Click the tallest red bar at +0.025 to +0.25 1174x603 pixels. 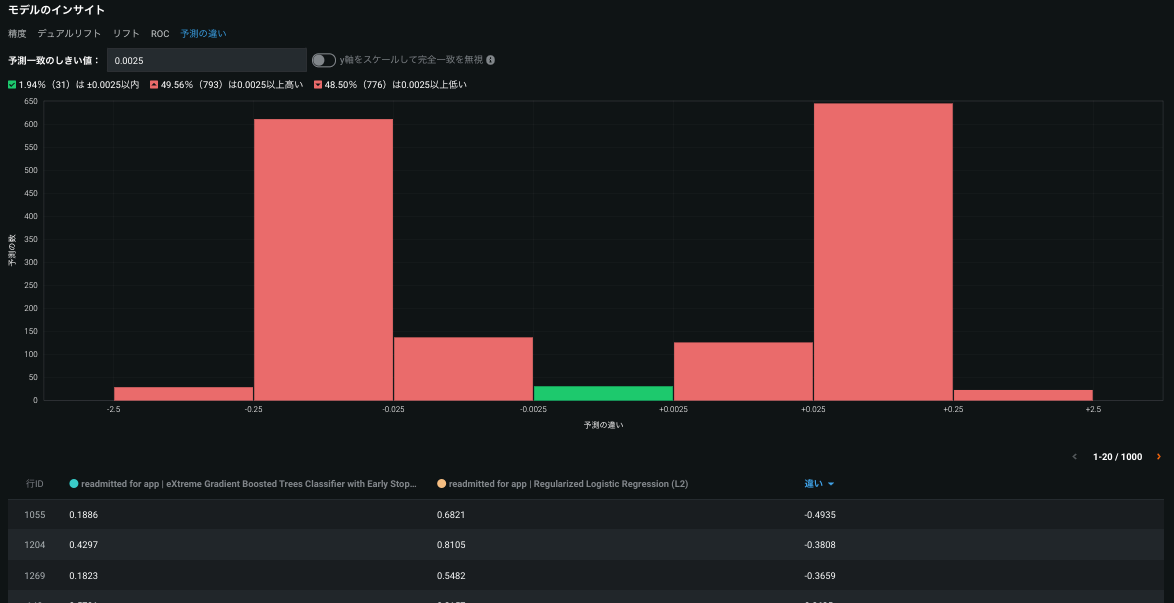[x=883, y=251]
